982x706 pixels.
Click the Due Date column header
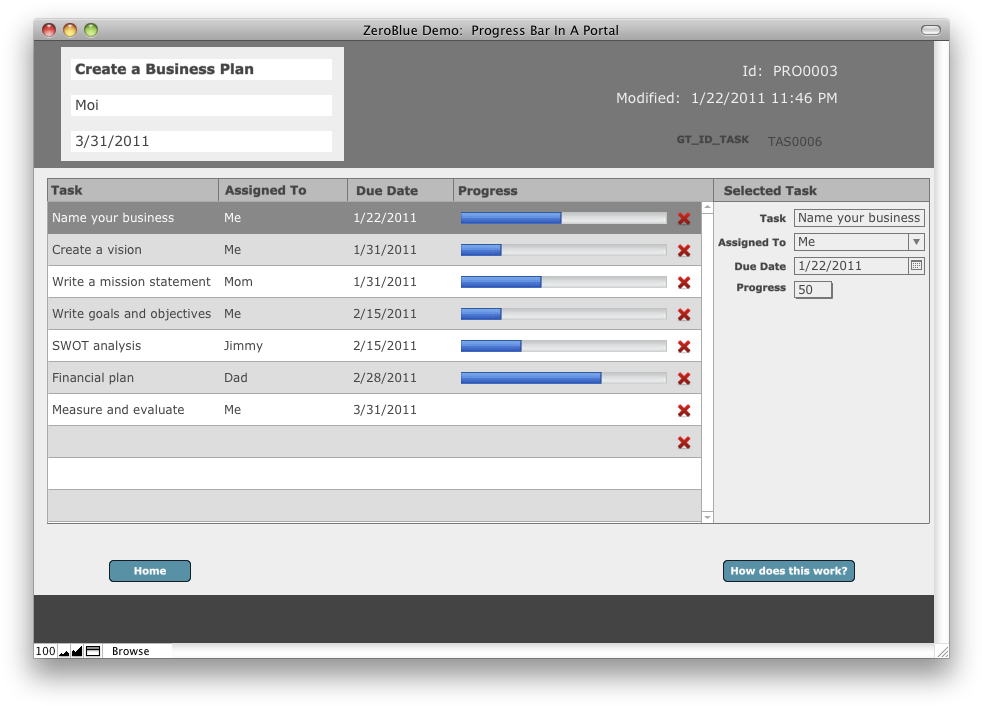[400, 190]
